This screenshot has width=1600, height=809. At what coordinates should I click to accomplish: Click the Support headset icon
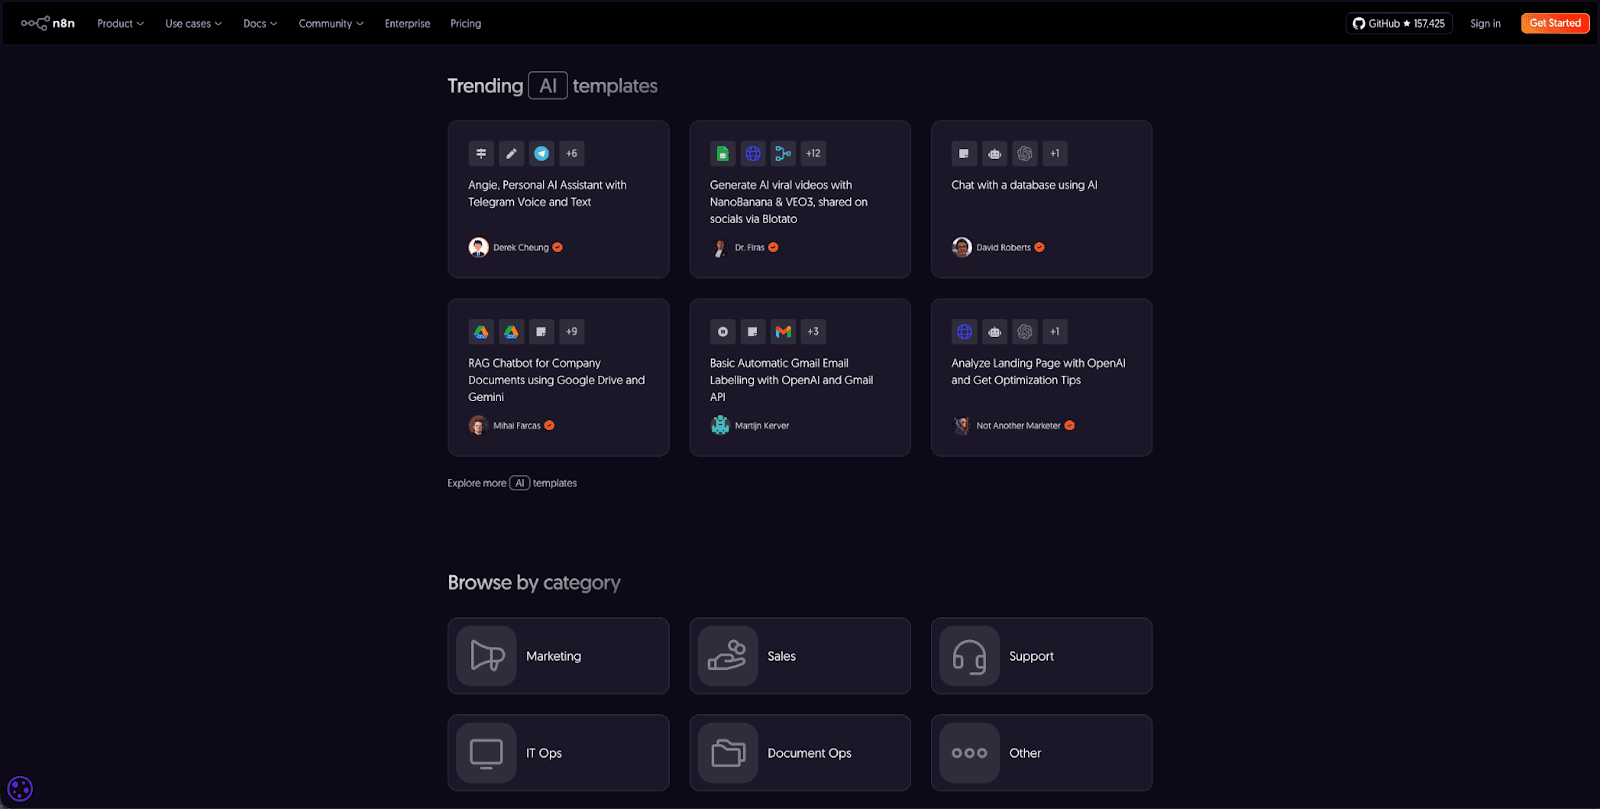[x=969, y=656]
